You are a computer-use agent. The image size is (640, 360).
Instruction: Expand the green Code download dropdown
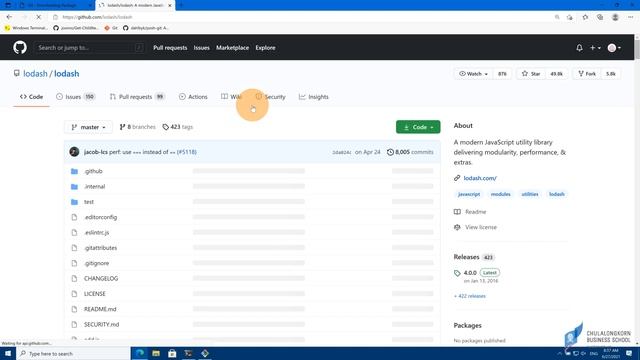418,127
